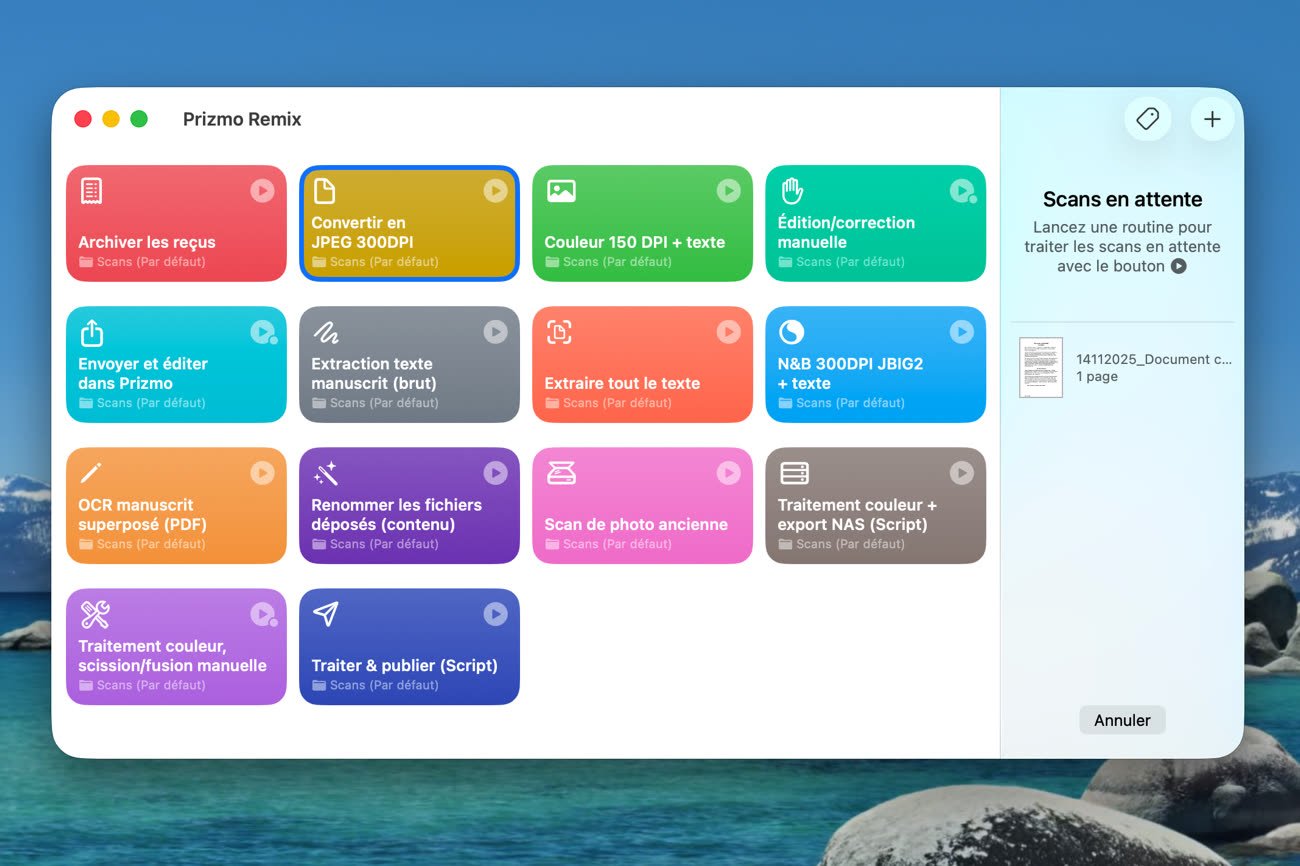The height and width of the screenshot is (866, 1300).
Task: Select the 14112025_Document pending scan thumbnail
Action: coord(1040,367)
